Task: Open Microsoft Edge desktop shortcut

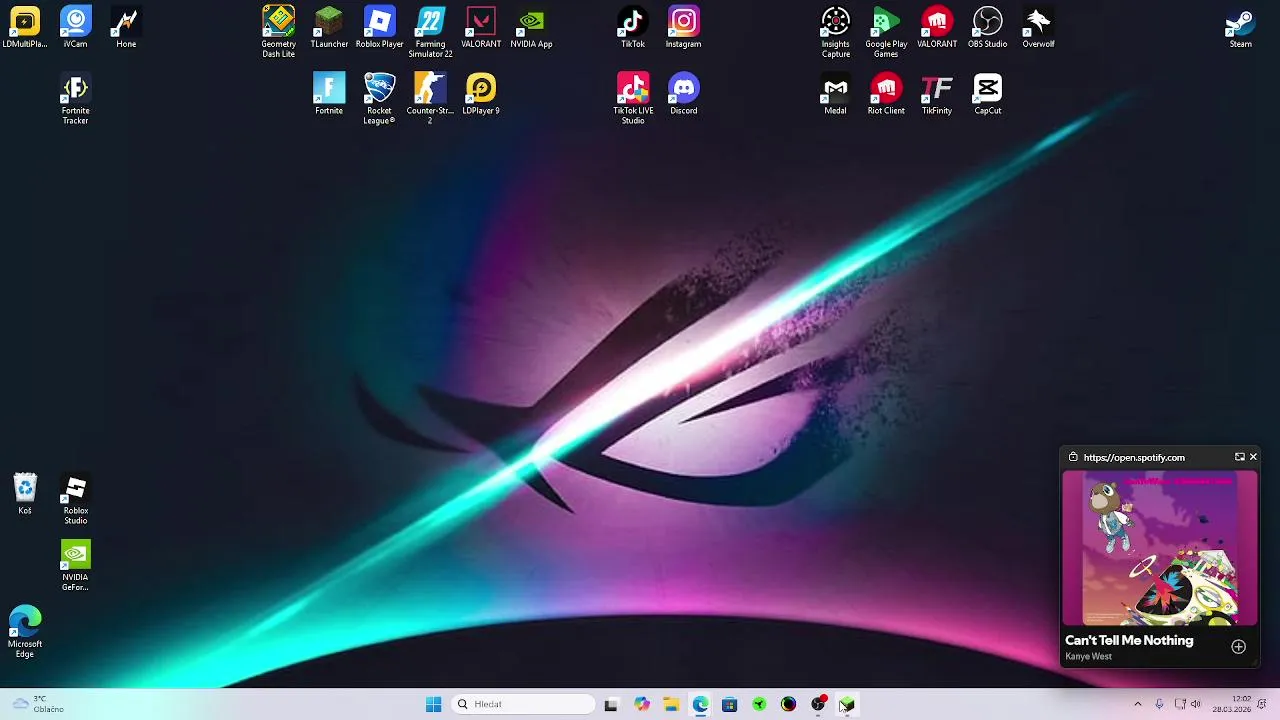Action: click(x=25, y=632)
